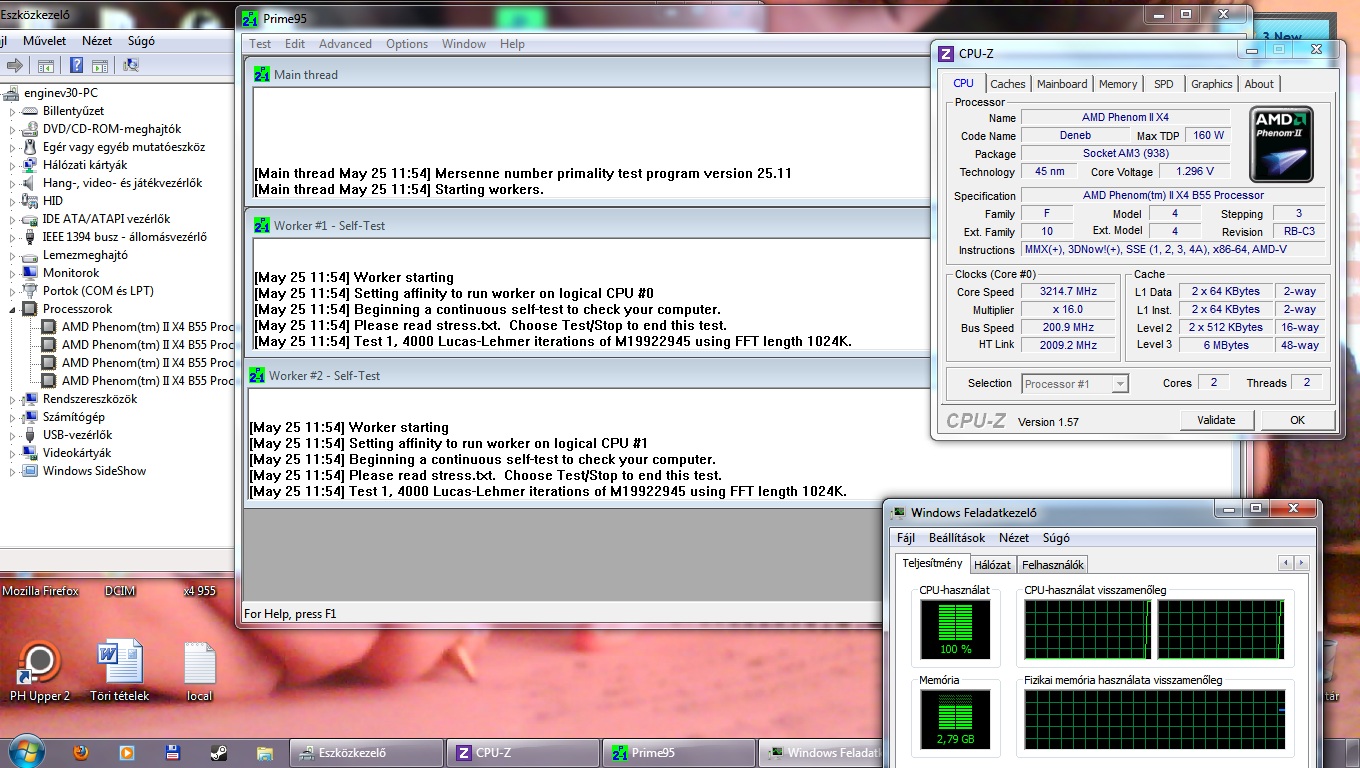
Task: Open the Test menu in Prime95
Action: [x=260, y=44]
